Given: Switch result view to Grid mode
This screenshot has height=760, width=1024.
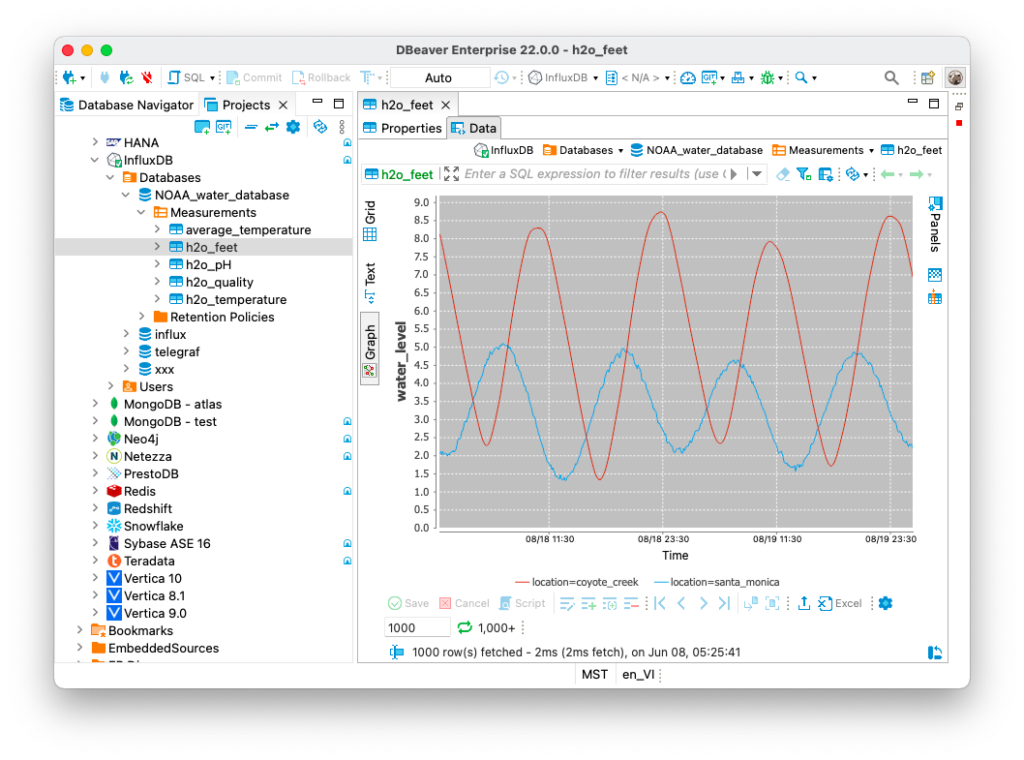Looking at the screenshot, I should pyautogui.click(x=370, y=221).
